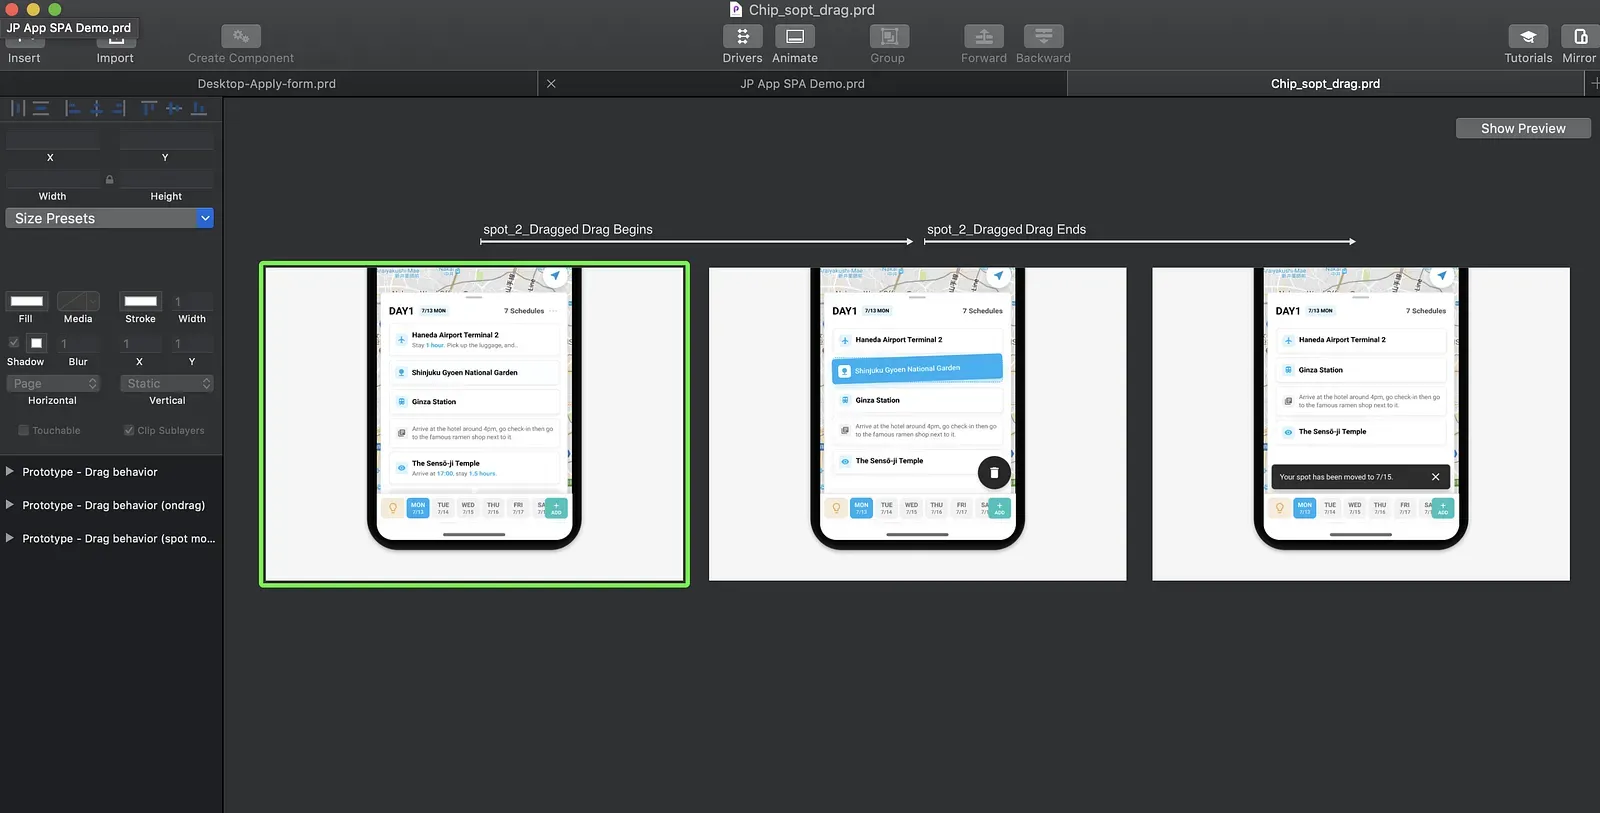The height and width of the screenshot is (813, 1600).
Task: Align layers to vertical middle
Action: [174, 108]
